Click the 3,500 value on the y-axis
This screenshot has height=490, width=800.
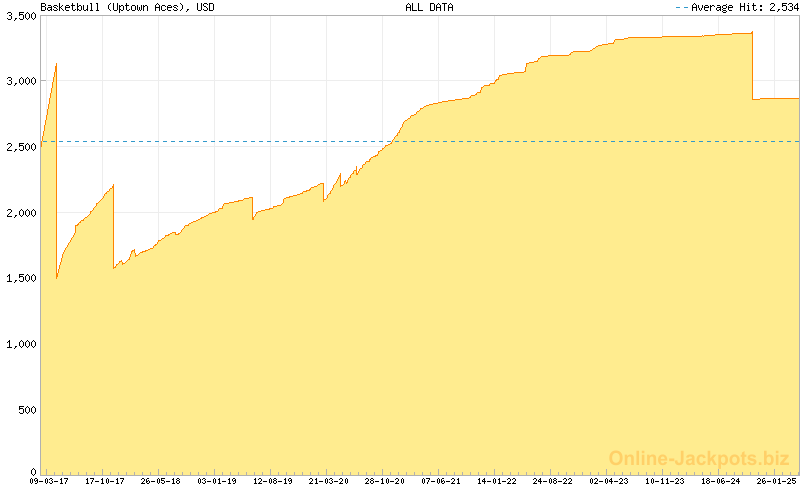(19, 18)
